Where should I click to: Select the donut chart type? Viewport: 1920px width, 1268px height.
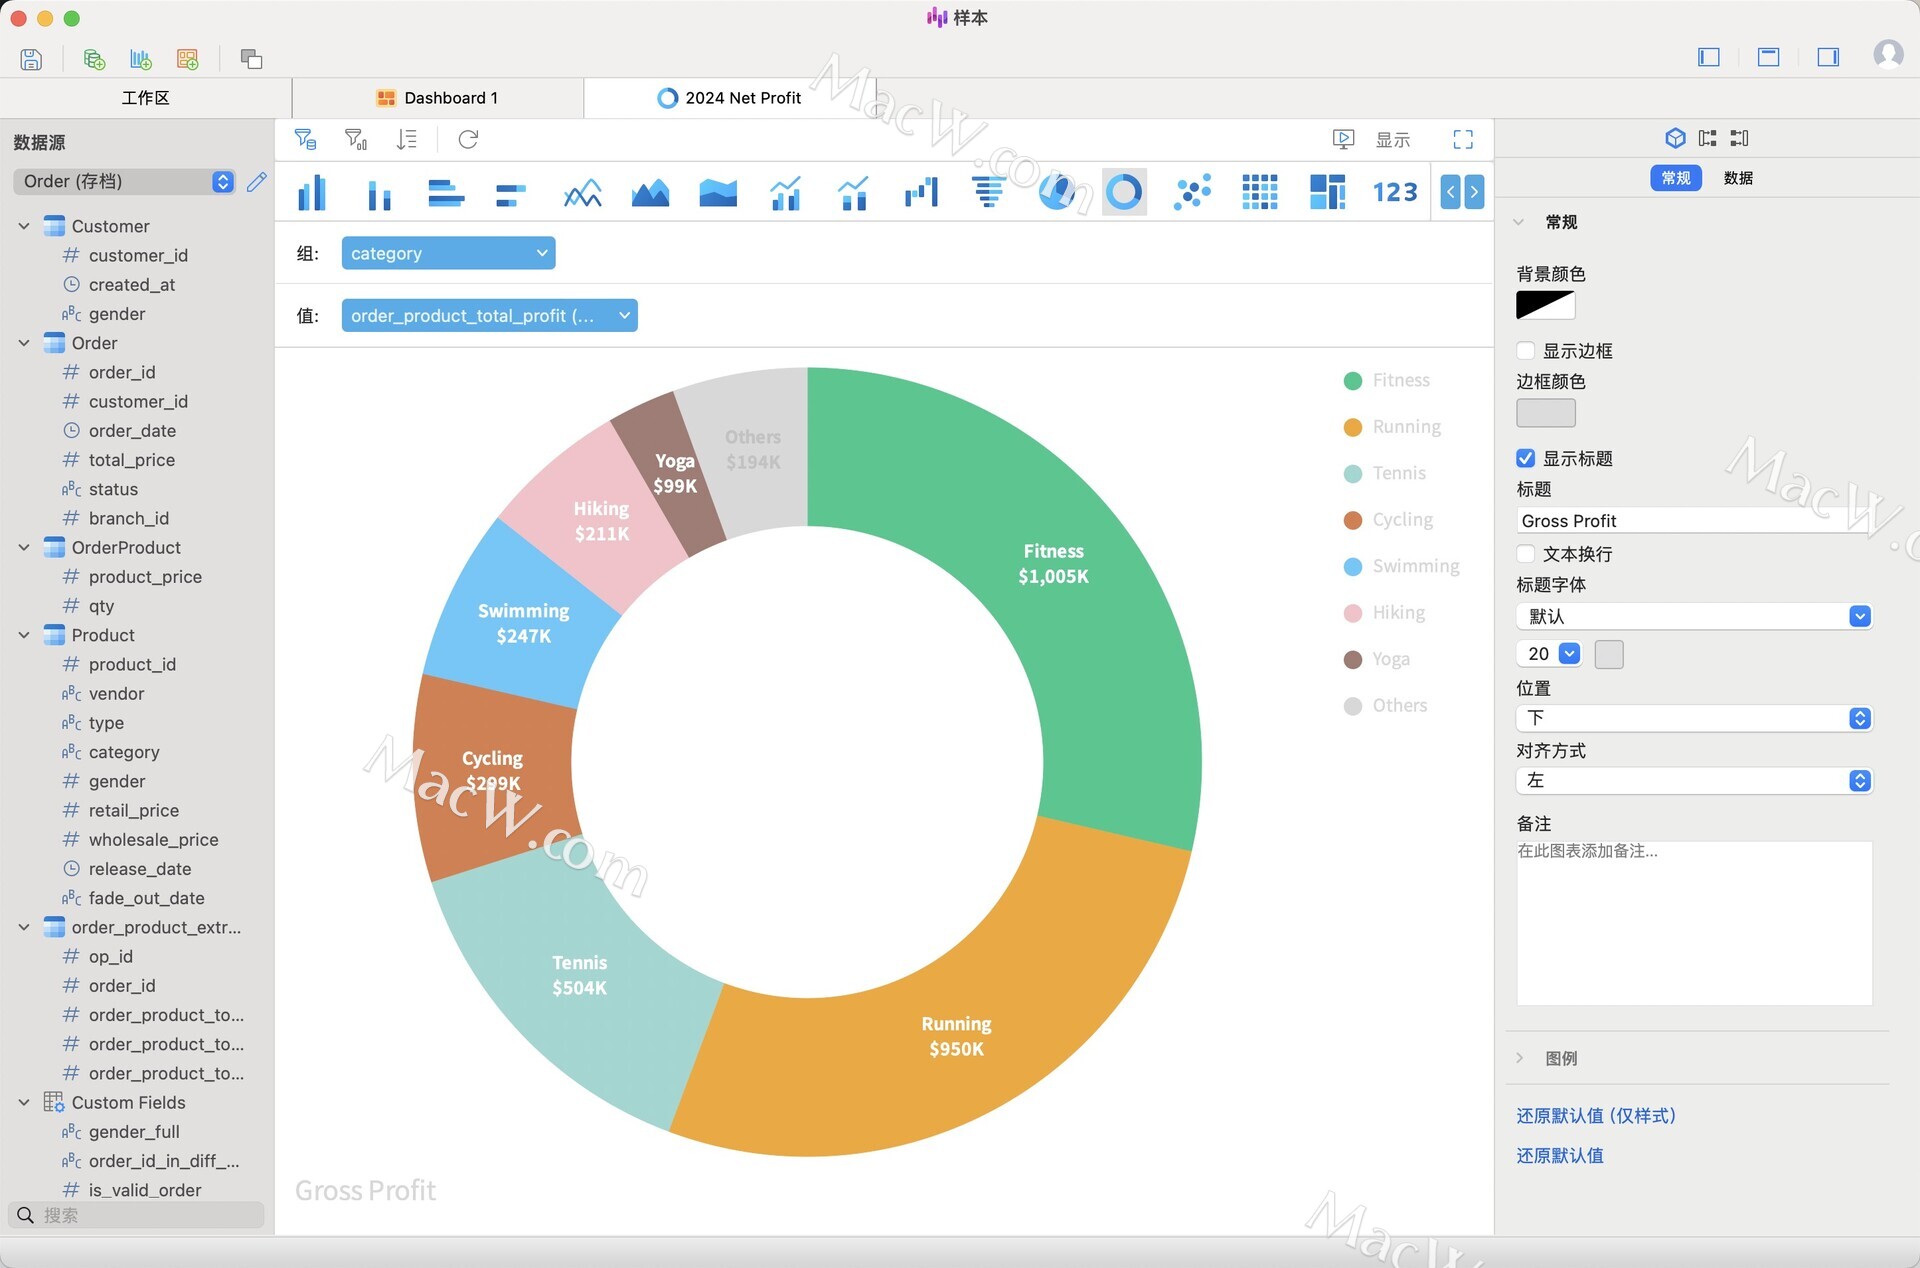point(1124,192)
